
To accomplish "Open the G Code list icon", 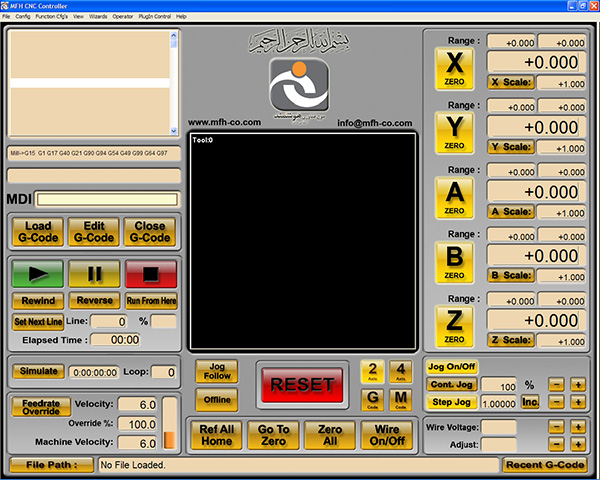I will pos(372,400).
